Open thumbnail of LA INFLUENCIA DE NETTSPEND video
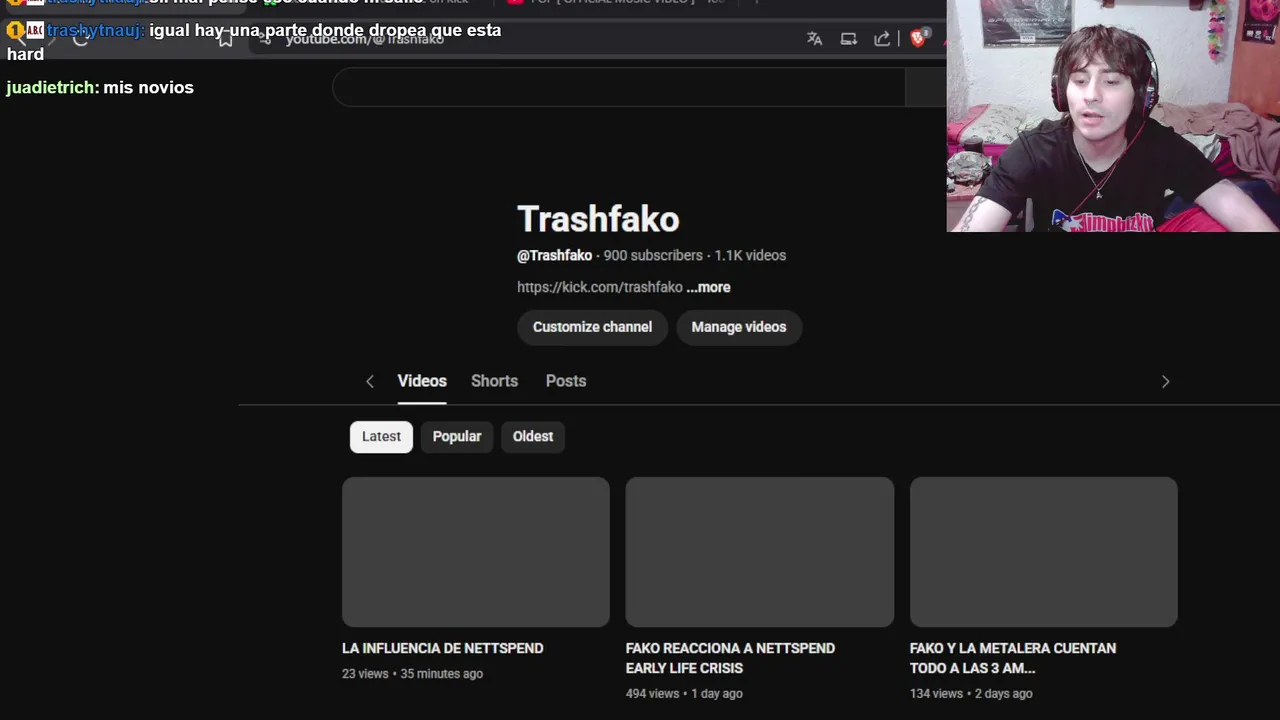The width and height of the screenshot is (1280, 720). [x=476, y=552]
